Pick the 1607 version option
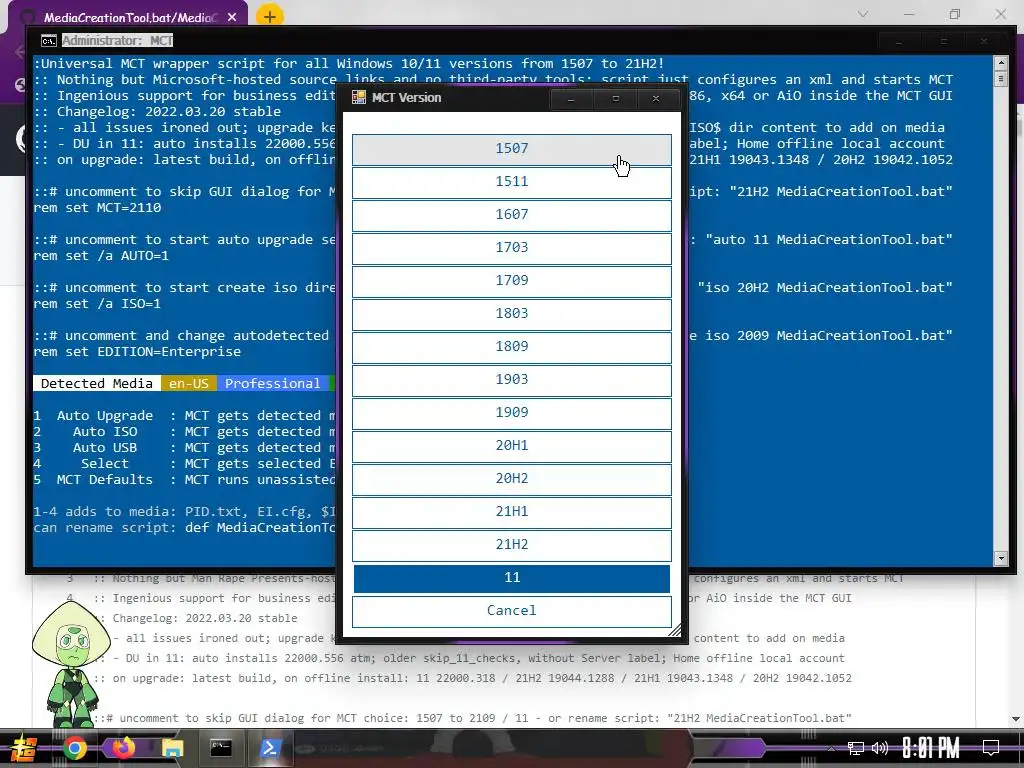Image resolution: width=1024 pixels, height=768 pixels. (511, 215)
